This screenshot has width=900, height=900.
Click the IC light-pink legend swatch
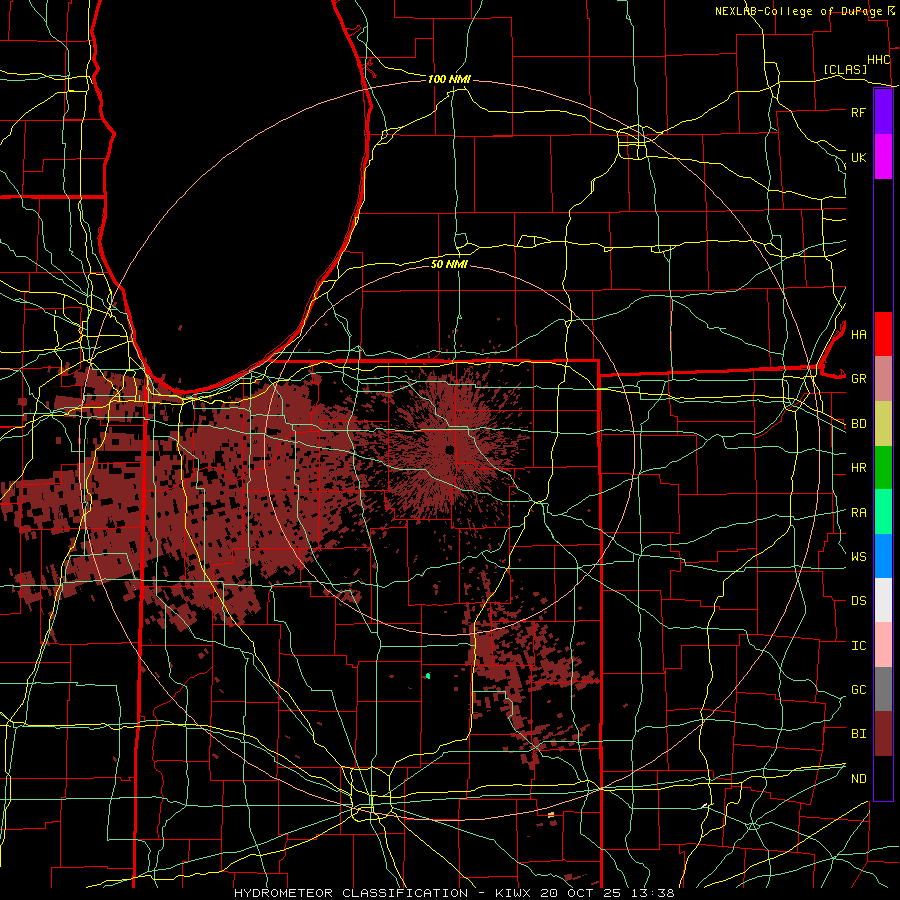[x=883, y=645]
